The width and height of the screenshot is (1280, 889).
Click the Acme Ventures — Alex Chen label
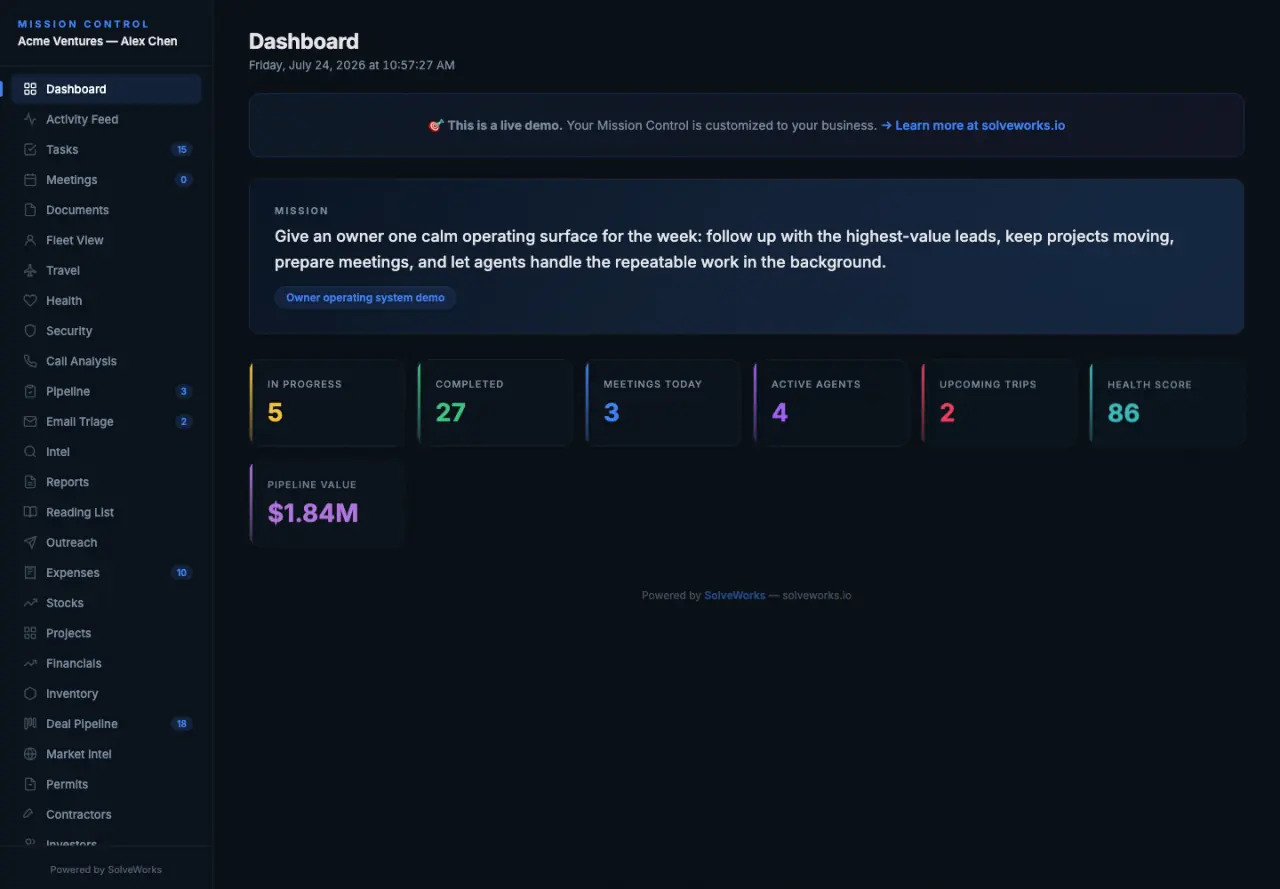98,41
